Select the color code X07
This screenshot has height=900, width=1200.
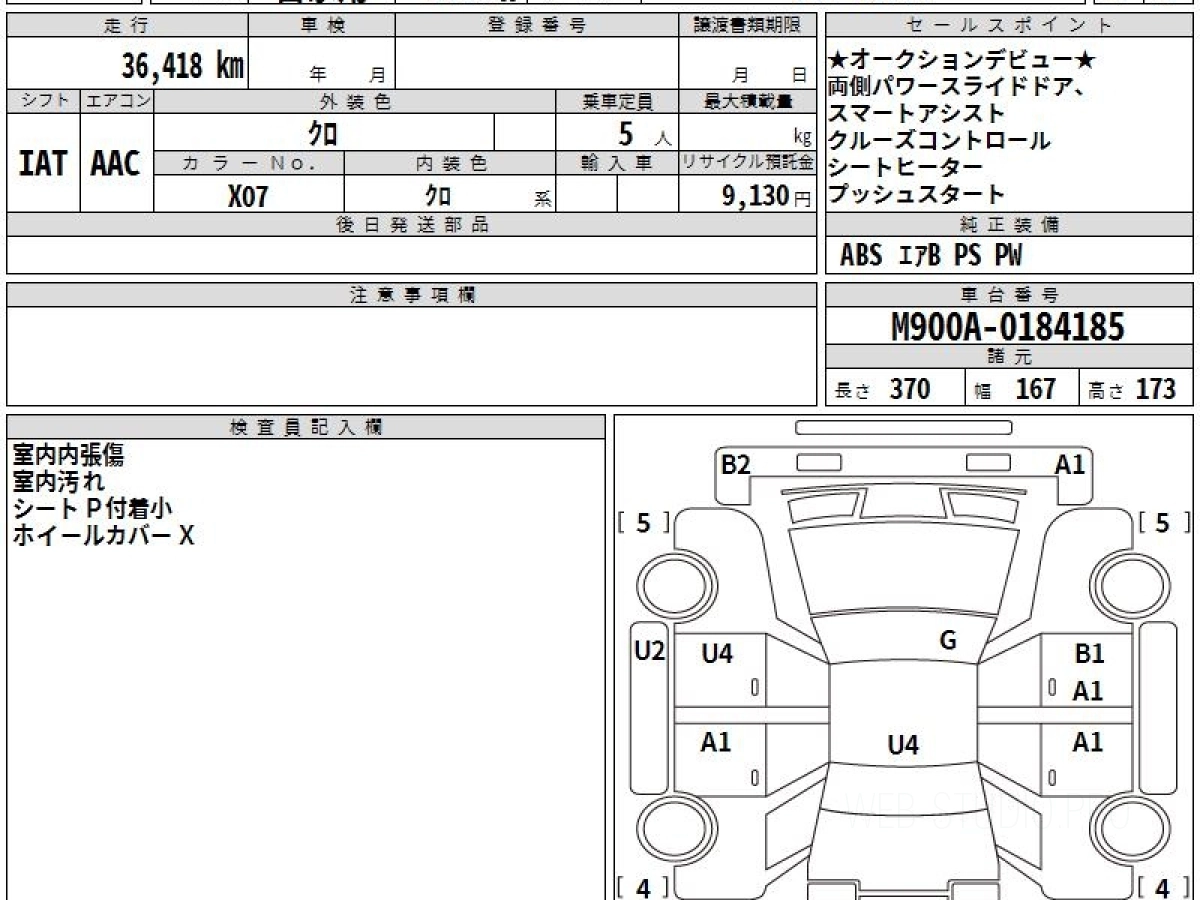tap(248, 195)
